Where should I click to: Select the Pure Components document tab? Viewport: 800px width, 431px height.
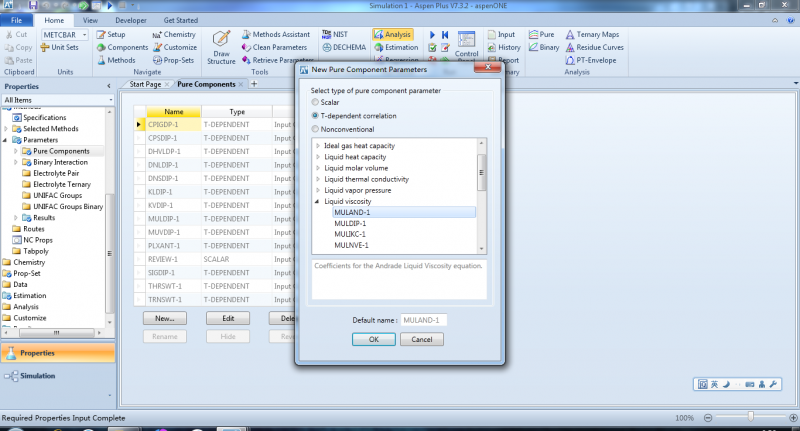click(x=206, y=84)
